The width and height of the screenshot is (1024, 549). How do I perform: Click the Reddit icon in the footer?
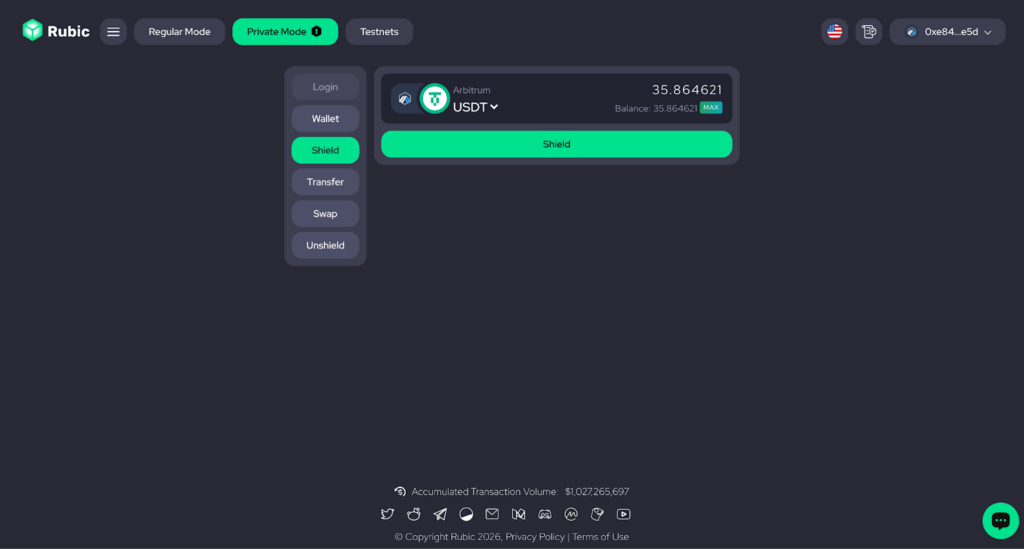tap(414, 514)
